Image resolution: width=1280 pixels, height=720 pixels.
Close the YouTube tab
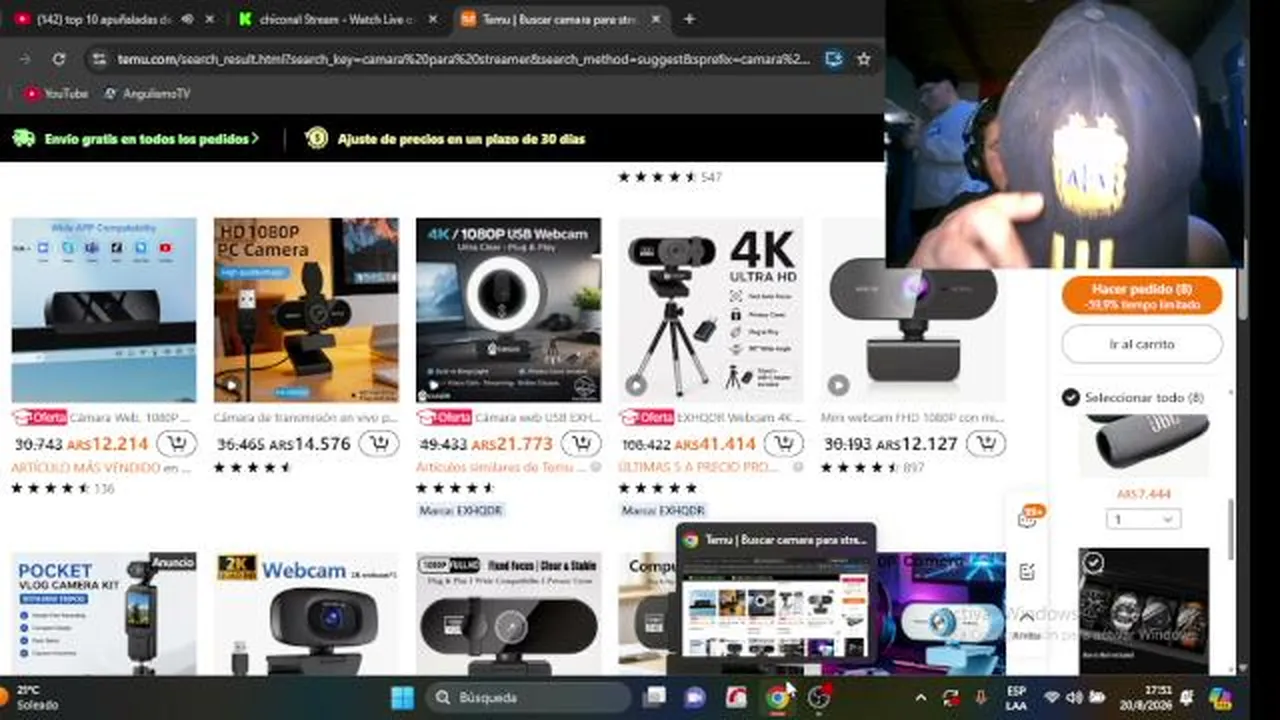click(x=209, y=19)
